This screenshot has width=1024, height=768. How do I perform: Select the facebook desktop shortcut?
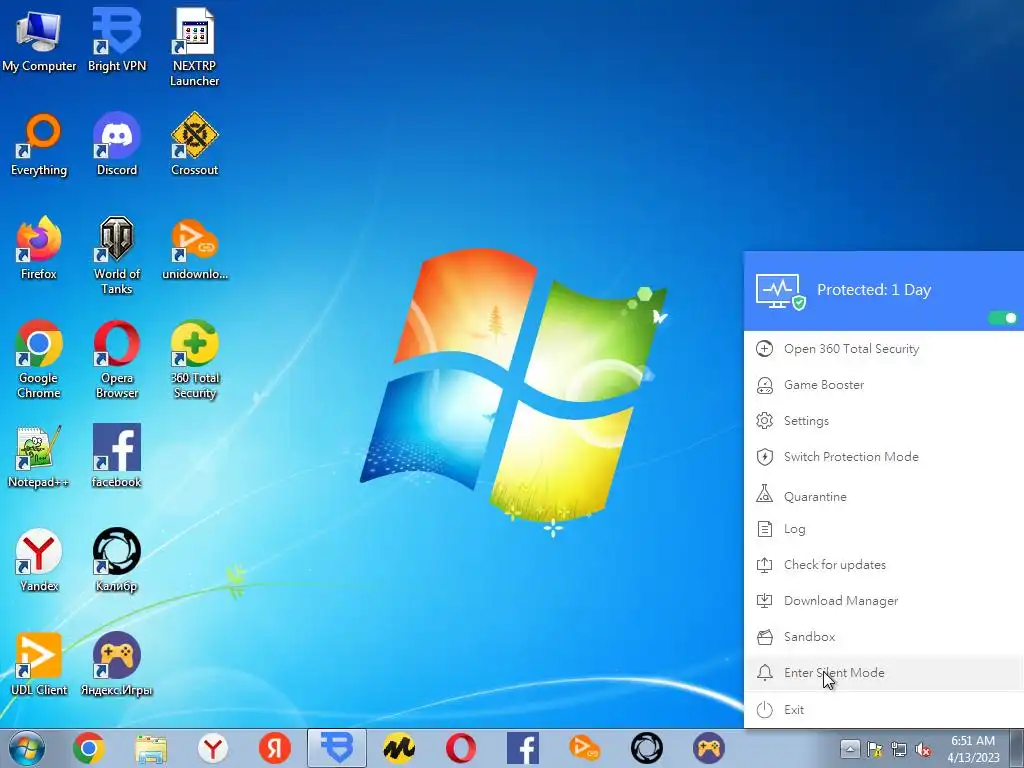click(x=117, y=456)
